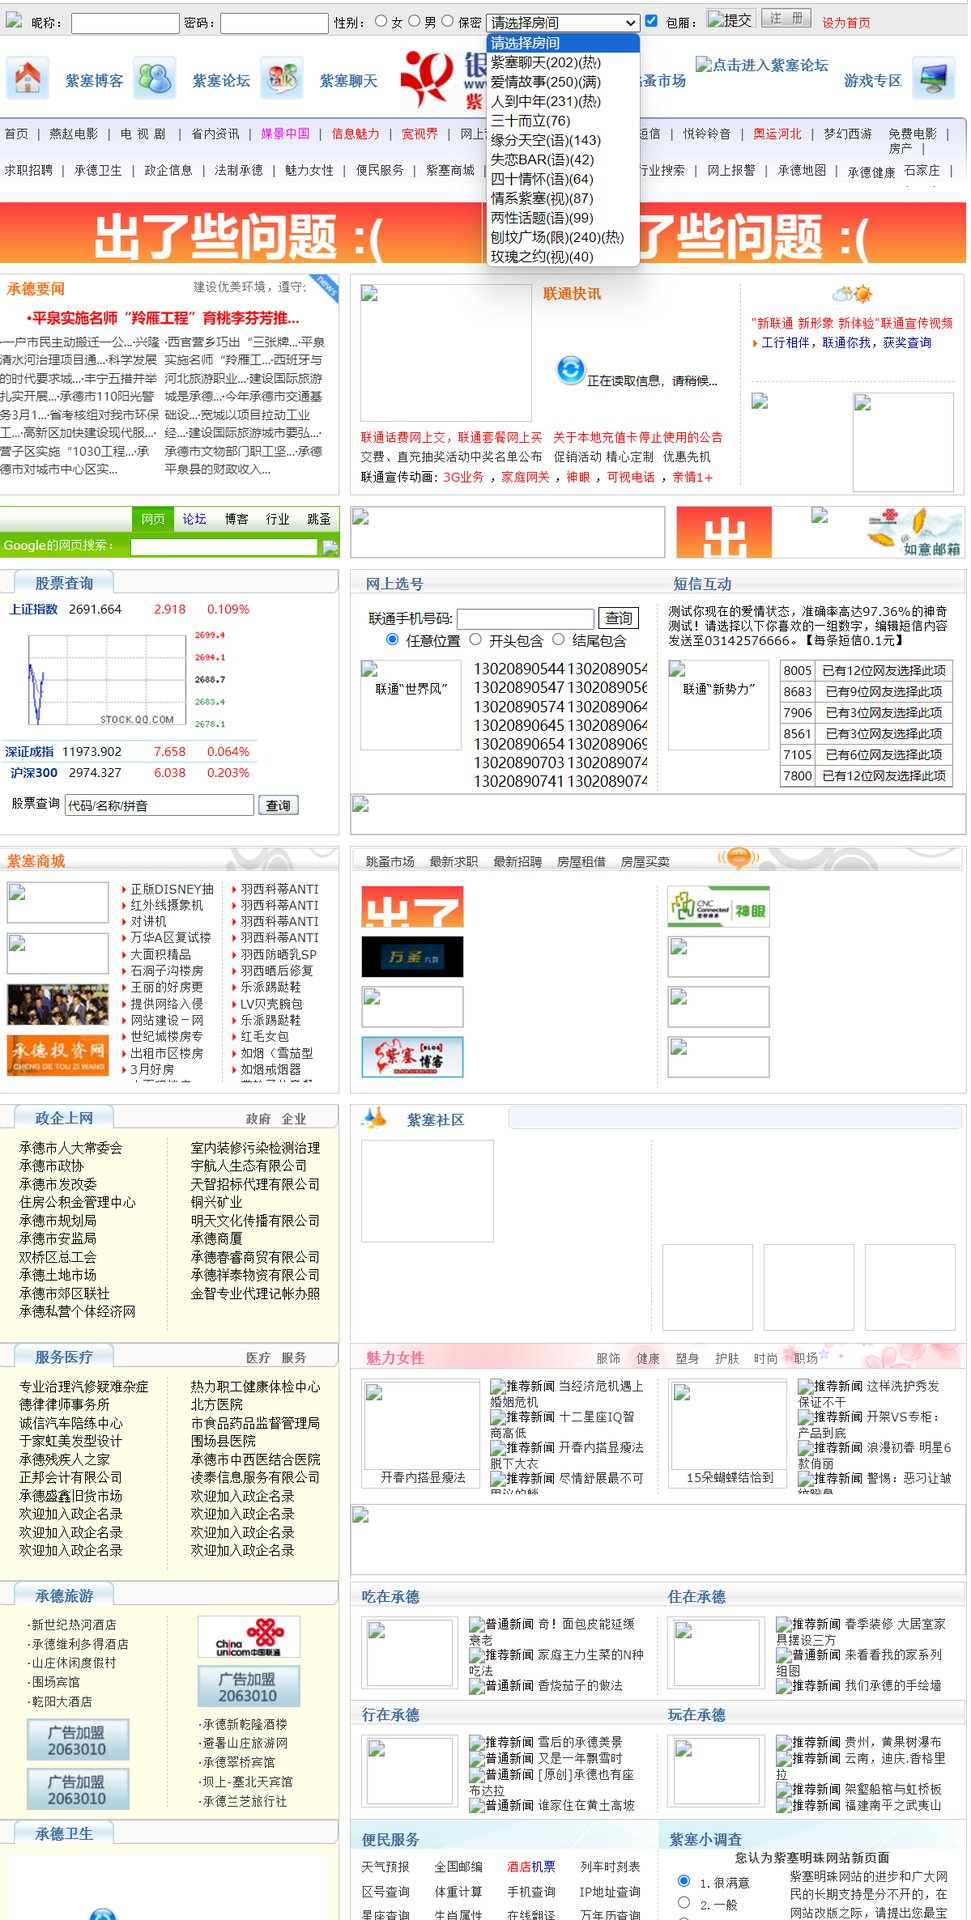
Task: Pick 人到中年(231)(热) from room list
Action: (563, 101)
